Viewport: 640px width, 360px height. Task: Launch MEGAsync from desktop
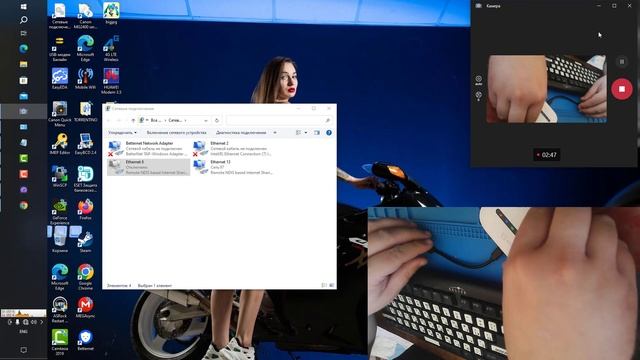click(x=85, y=307)
